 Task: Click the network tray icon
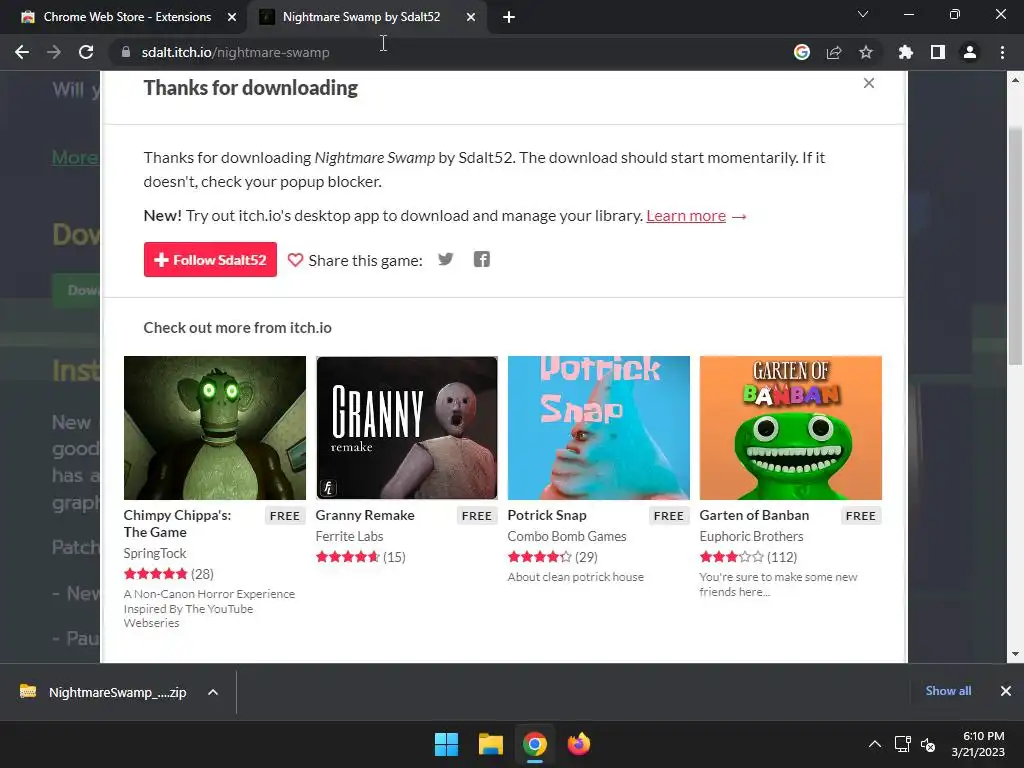point(903,744)
